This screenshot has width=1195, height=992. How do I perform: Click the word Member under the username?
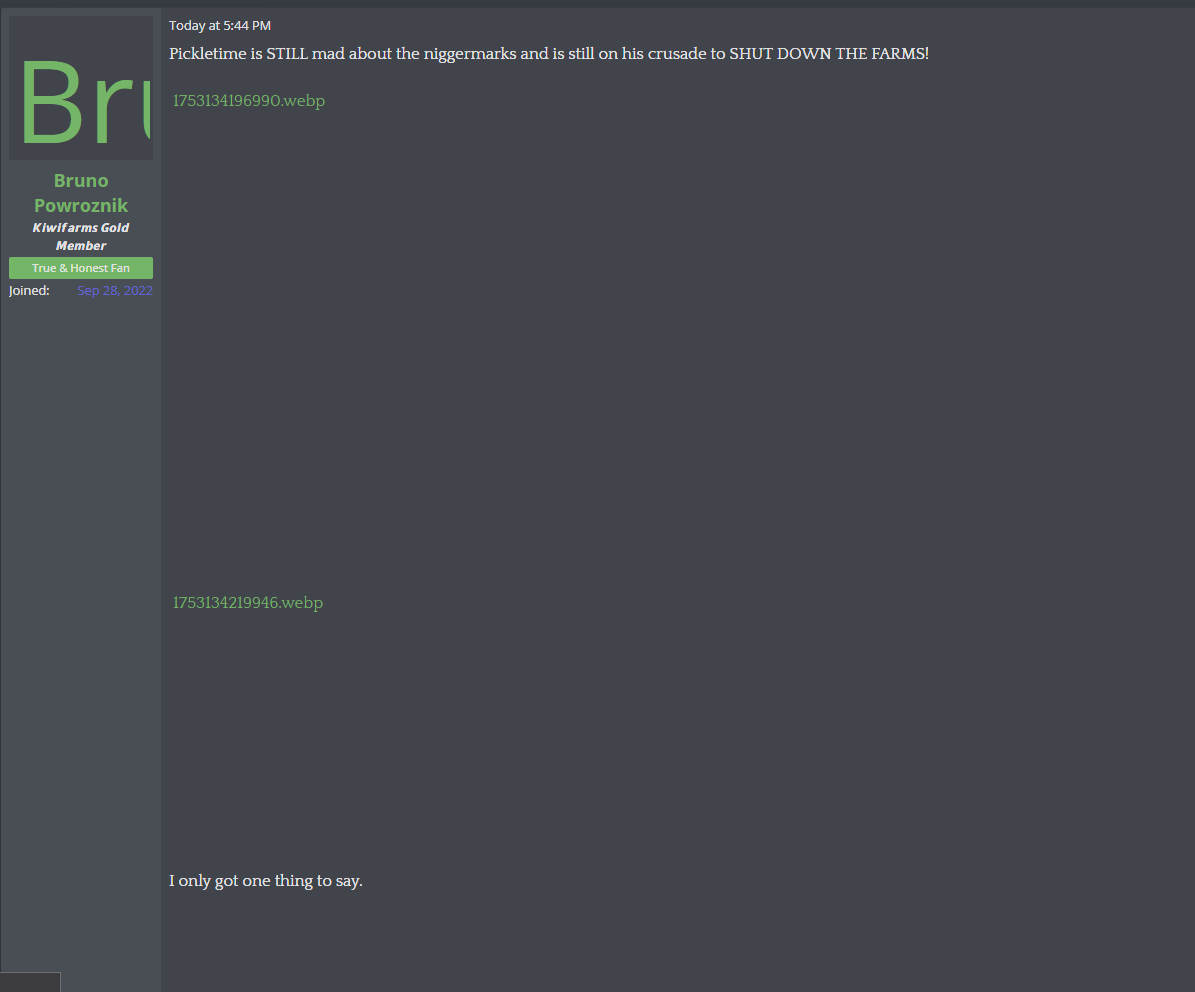point(81,245)
